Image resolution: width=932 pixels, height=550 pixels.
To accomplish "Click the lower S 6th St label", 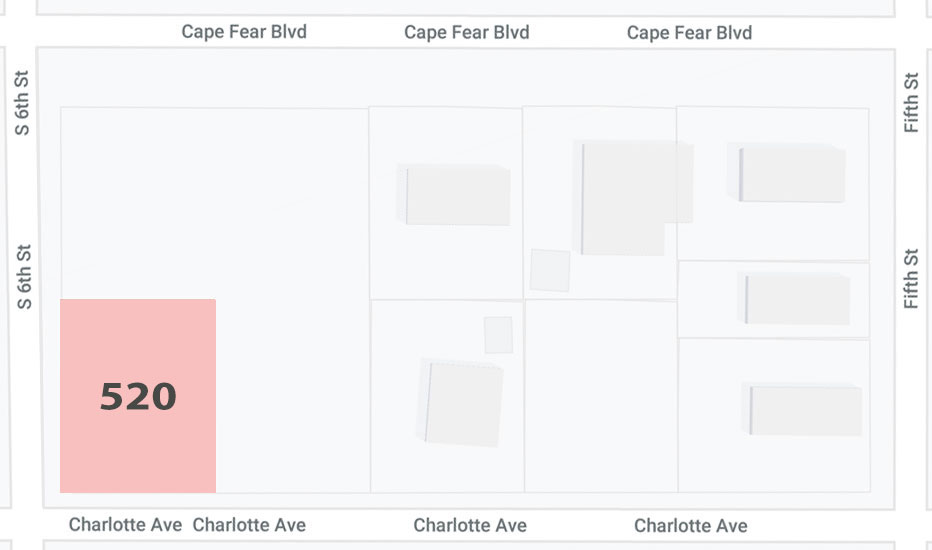I will click(24, 277).
